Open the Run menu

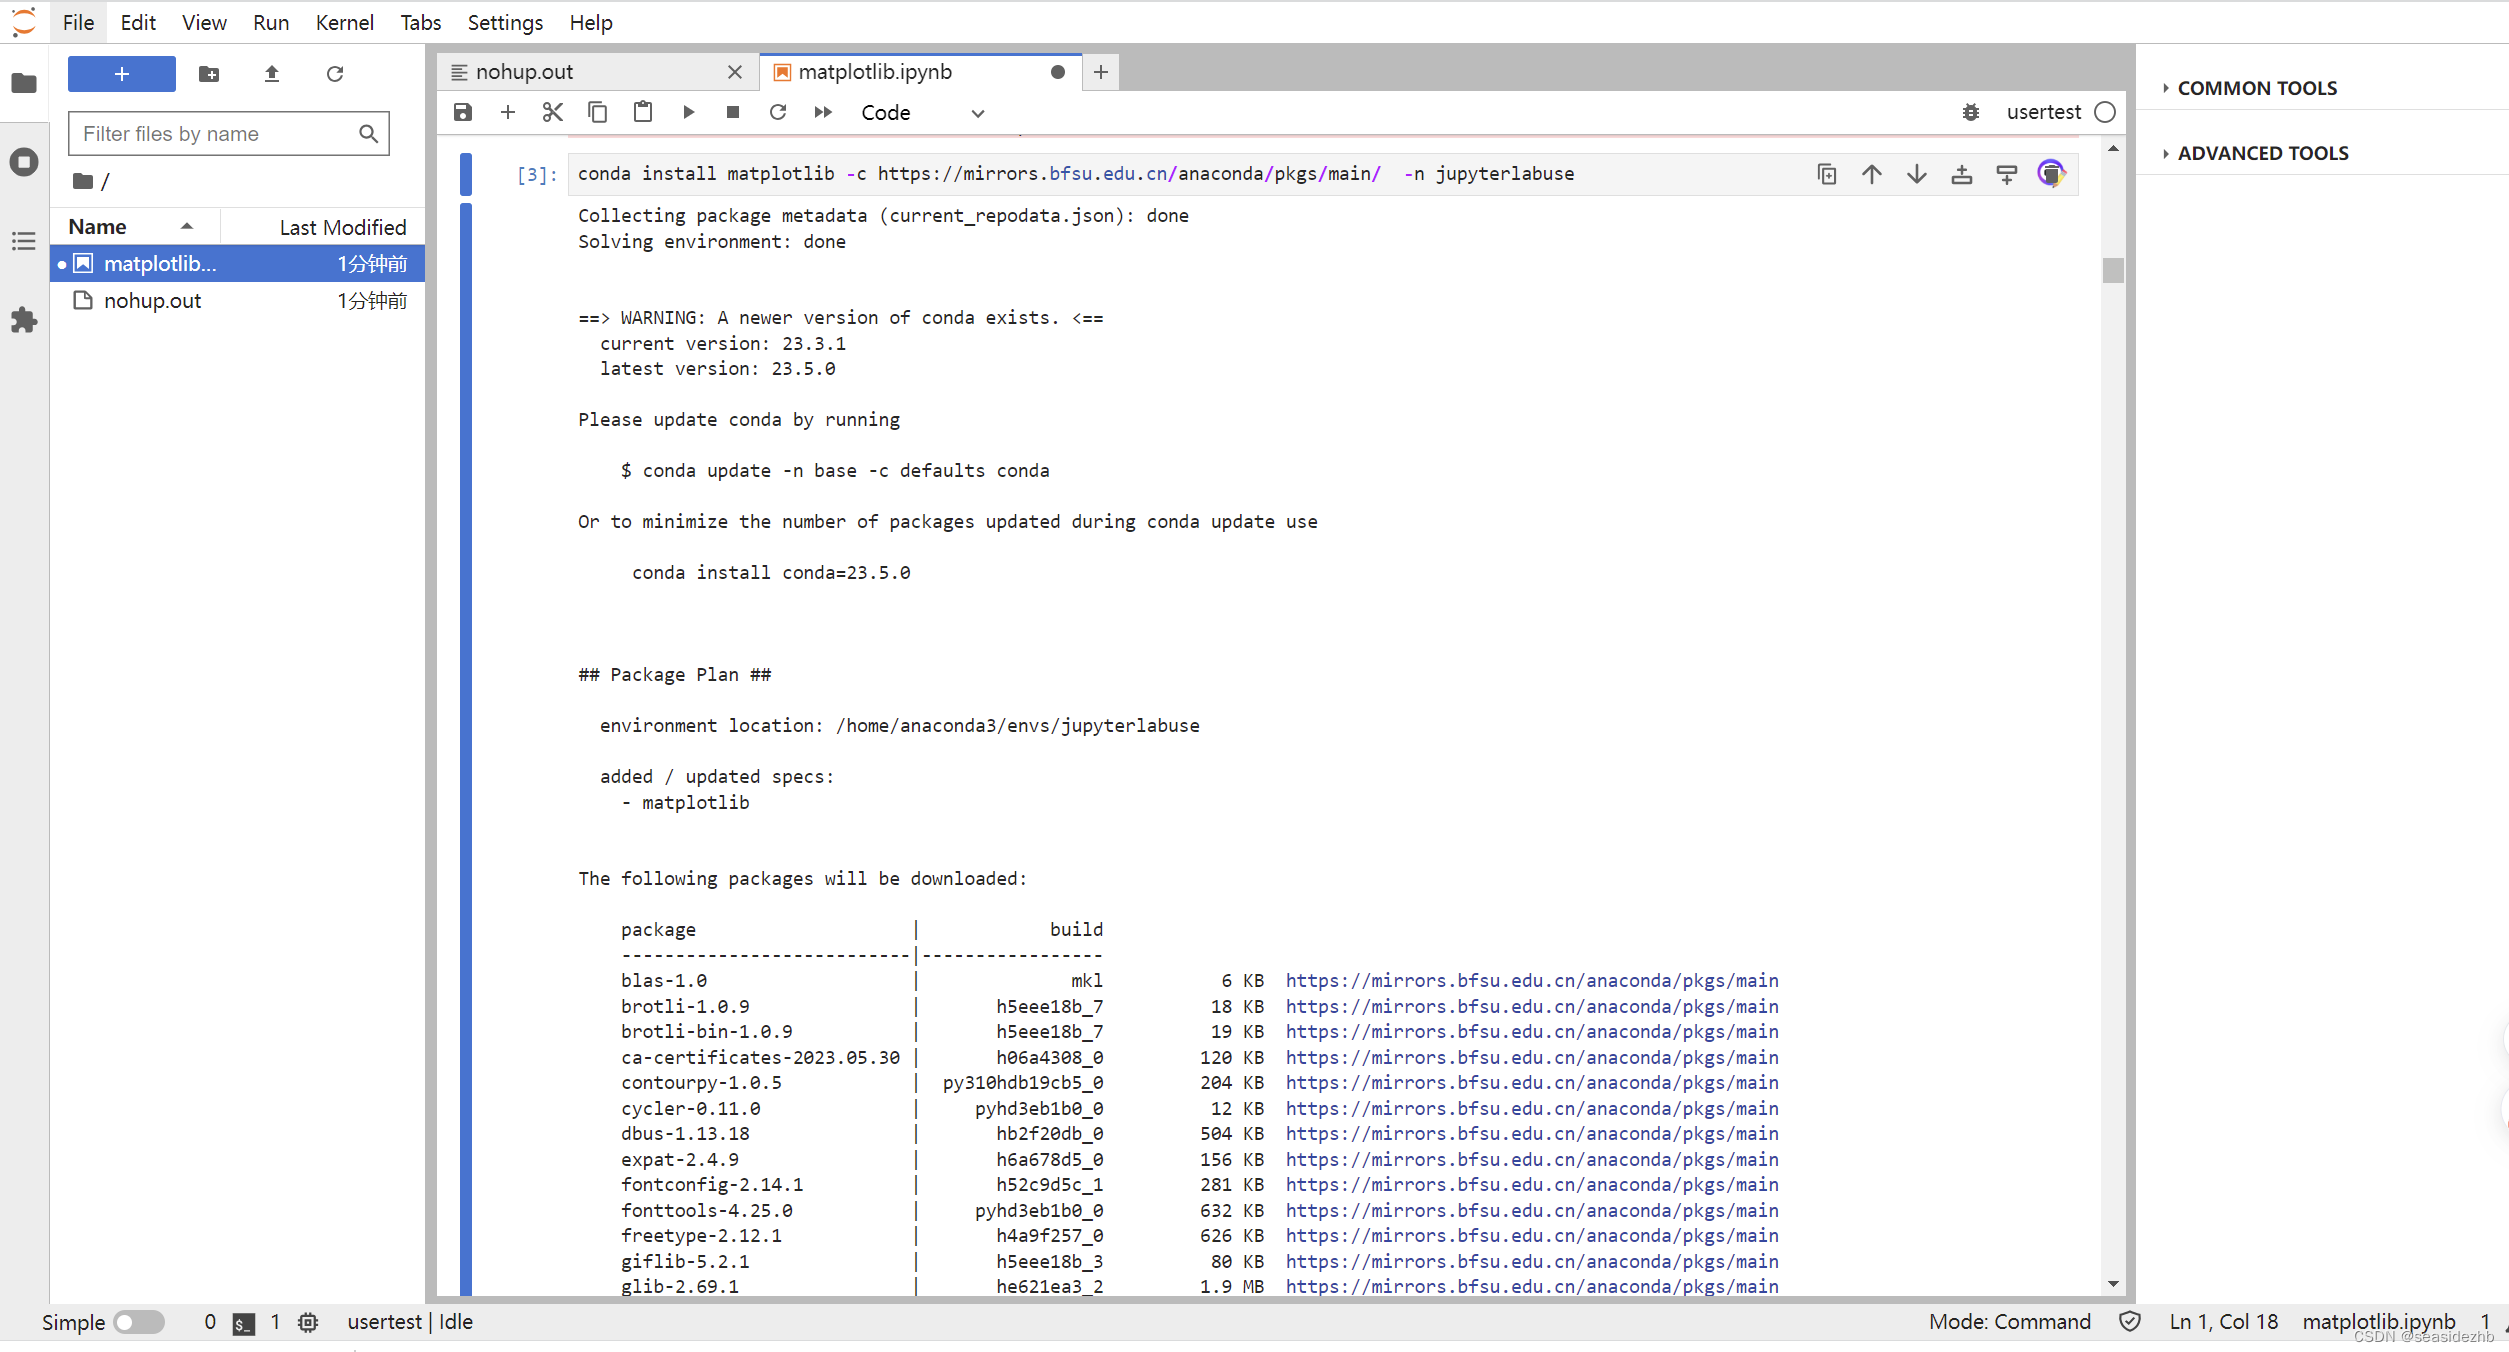point(271,22)
